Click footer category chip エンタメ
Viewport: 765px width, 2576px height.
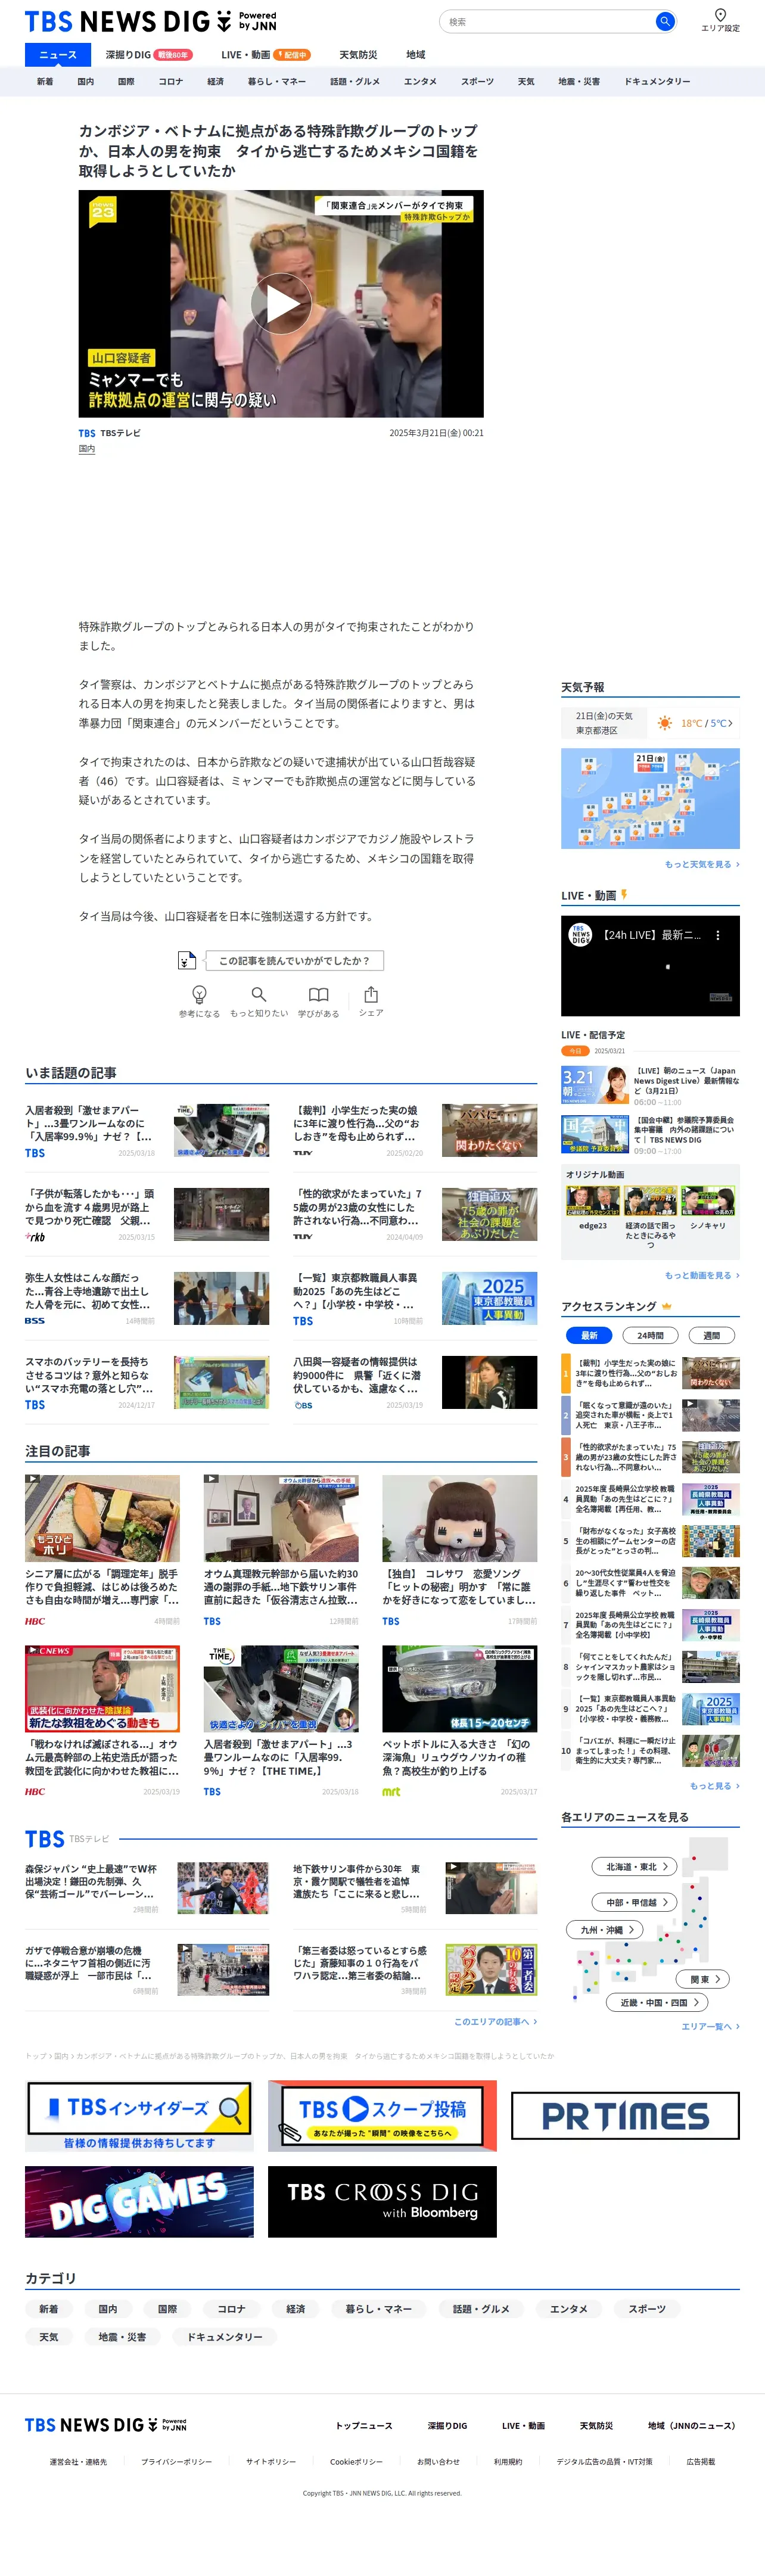click(568, 2309)
